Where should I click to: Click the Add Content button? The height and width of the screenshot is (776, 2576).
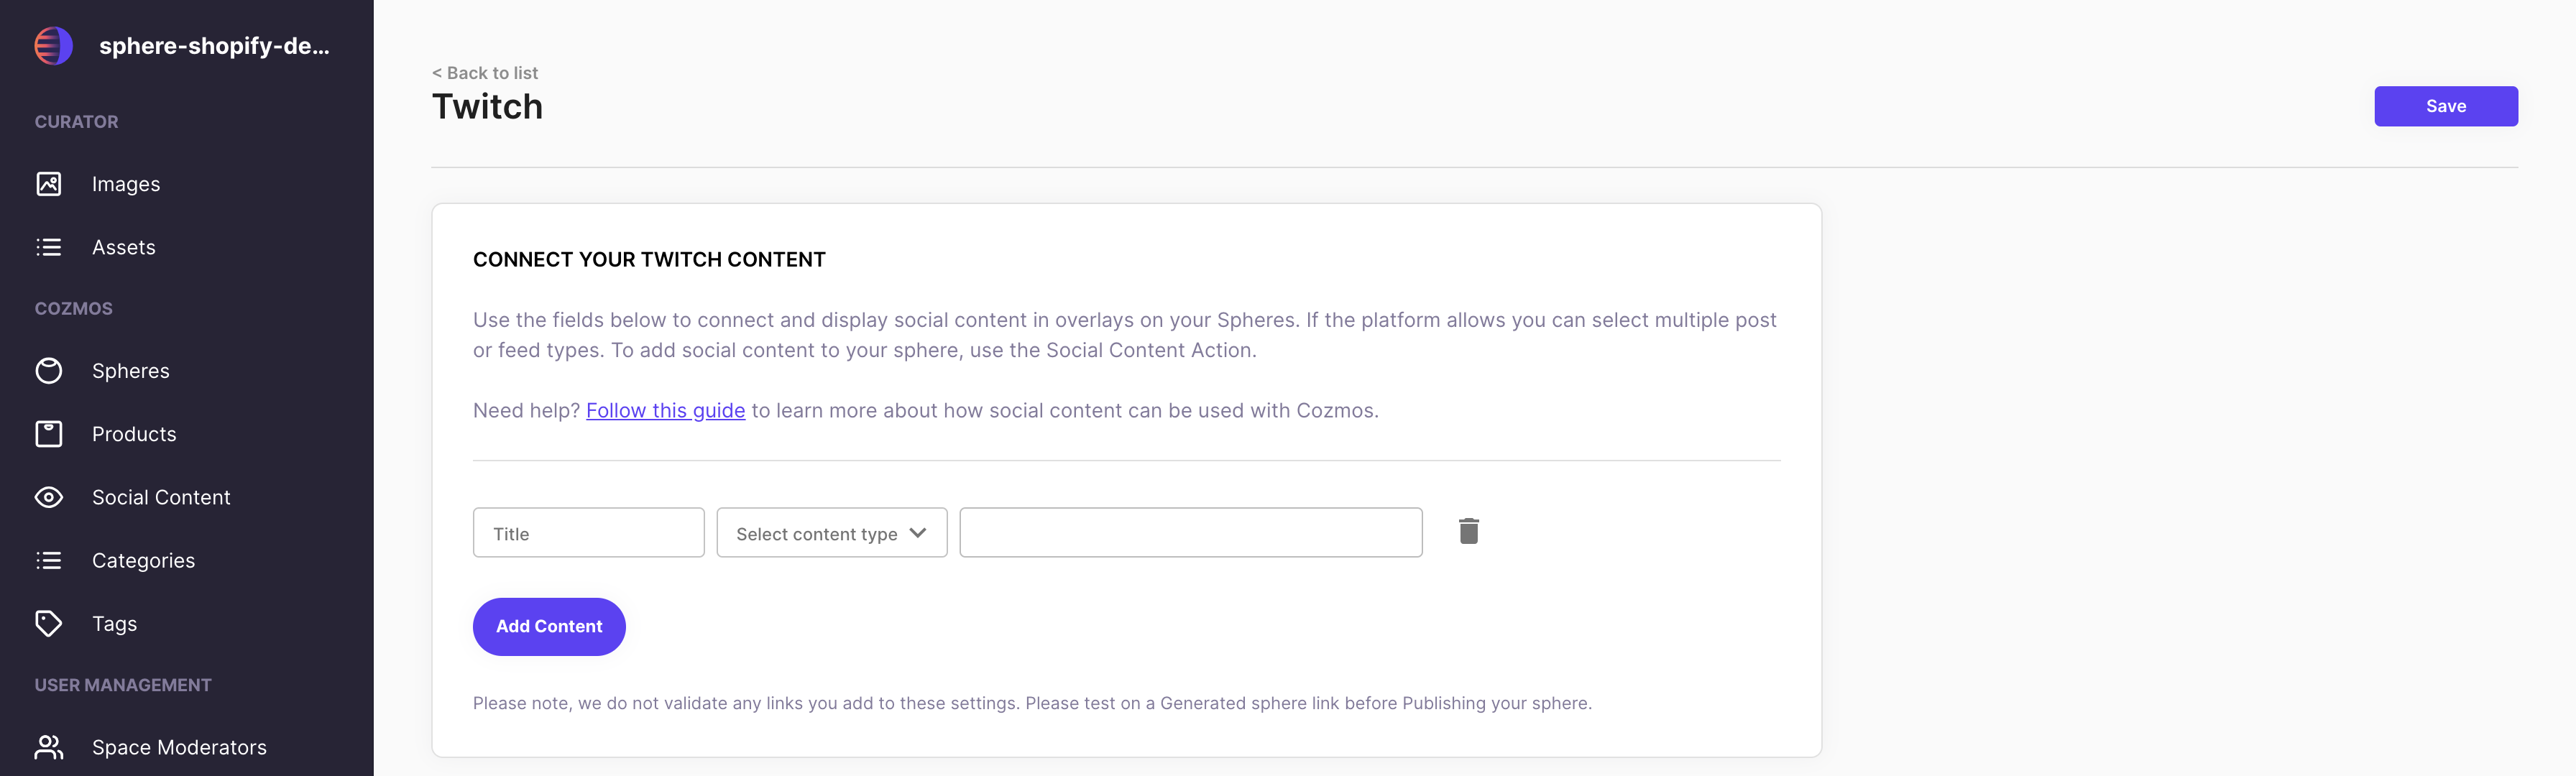point(549,626)
